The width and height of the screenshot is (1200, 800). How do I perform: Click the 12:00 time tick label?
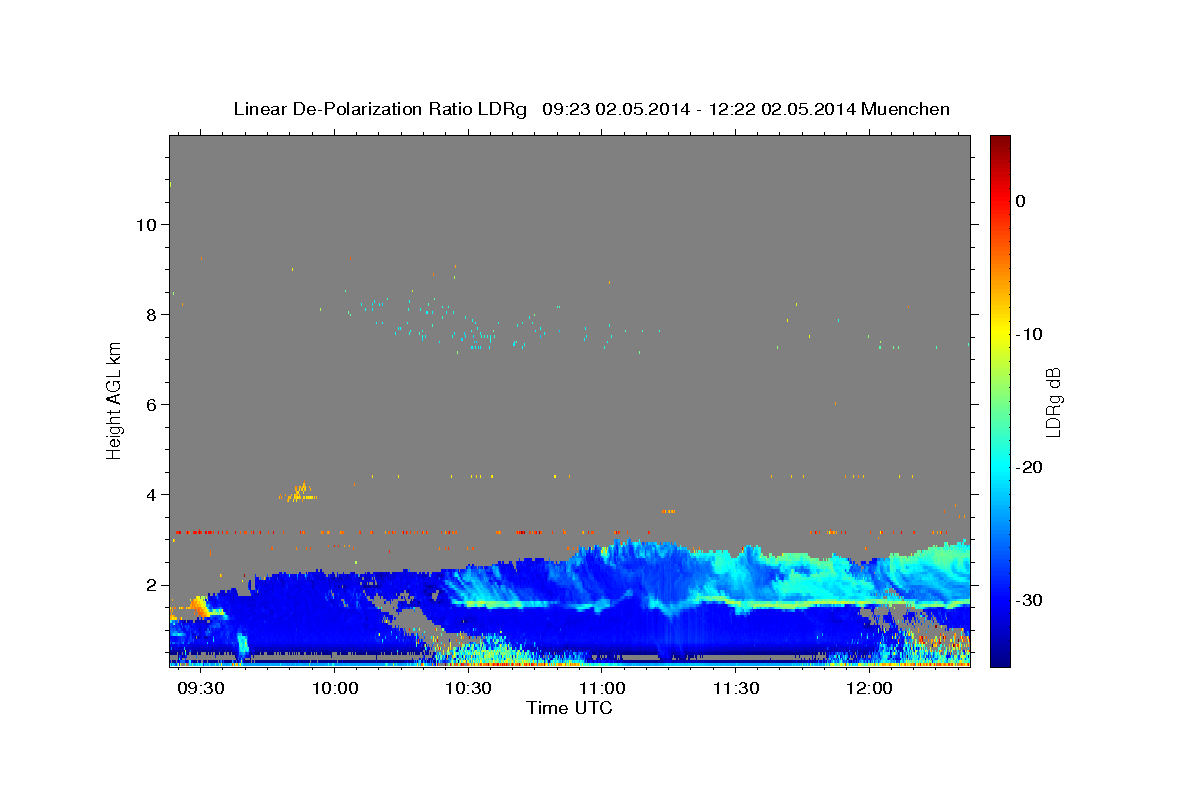(869, 689)
